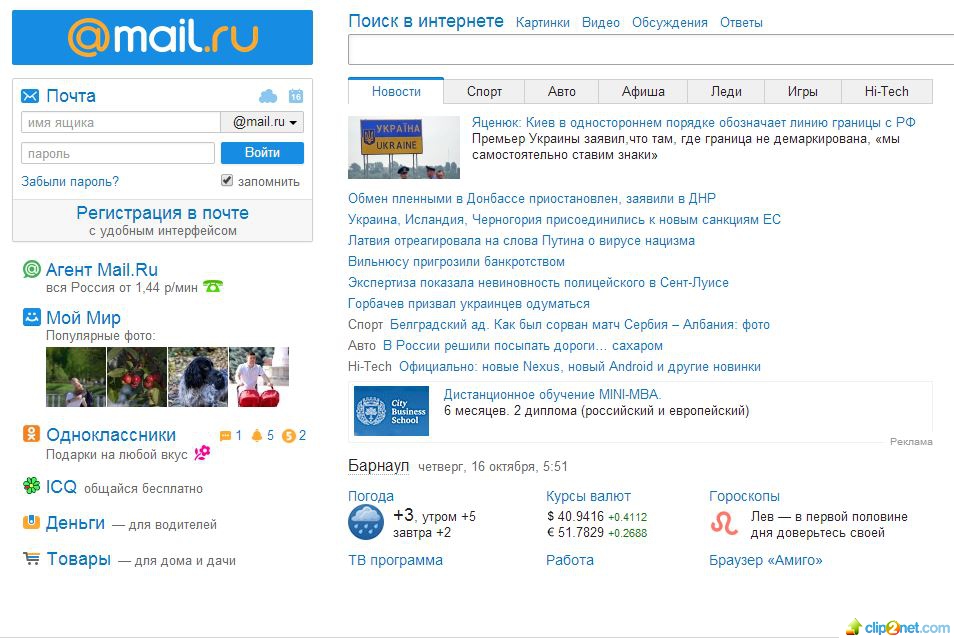Open the photo of person in park
The image size is (954, 638).
[x=76, y=376]
